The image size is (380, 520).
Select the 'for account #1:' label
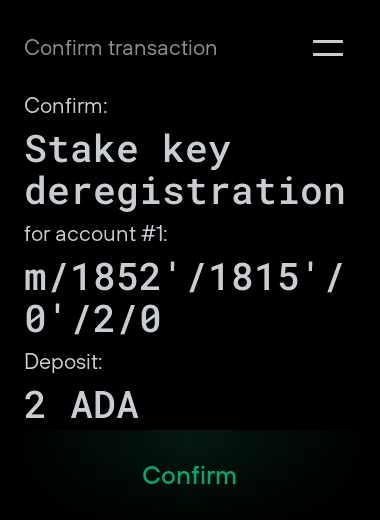point(96,234)
